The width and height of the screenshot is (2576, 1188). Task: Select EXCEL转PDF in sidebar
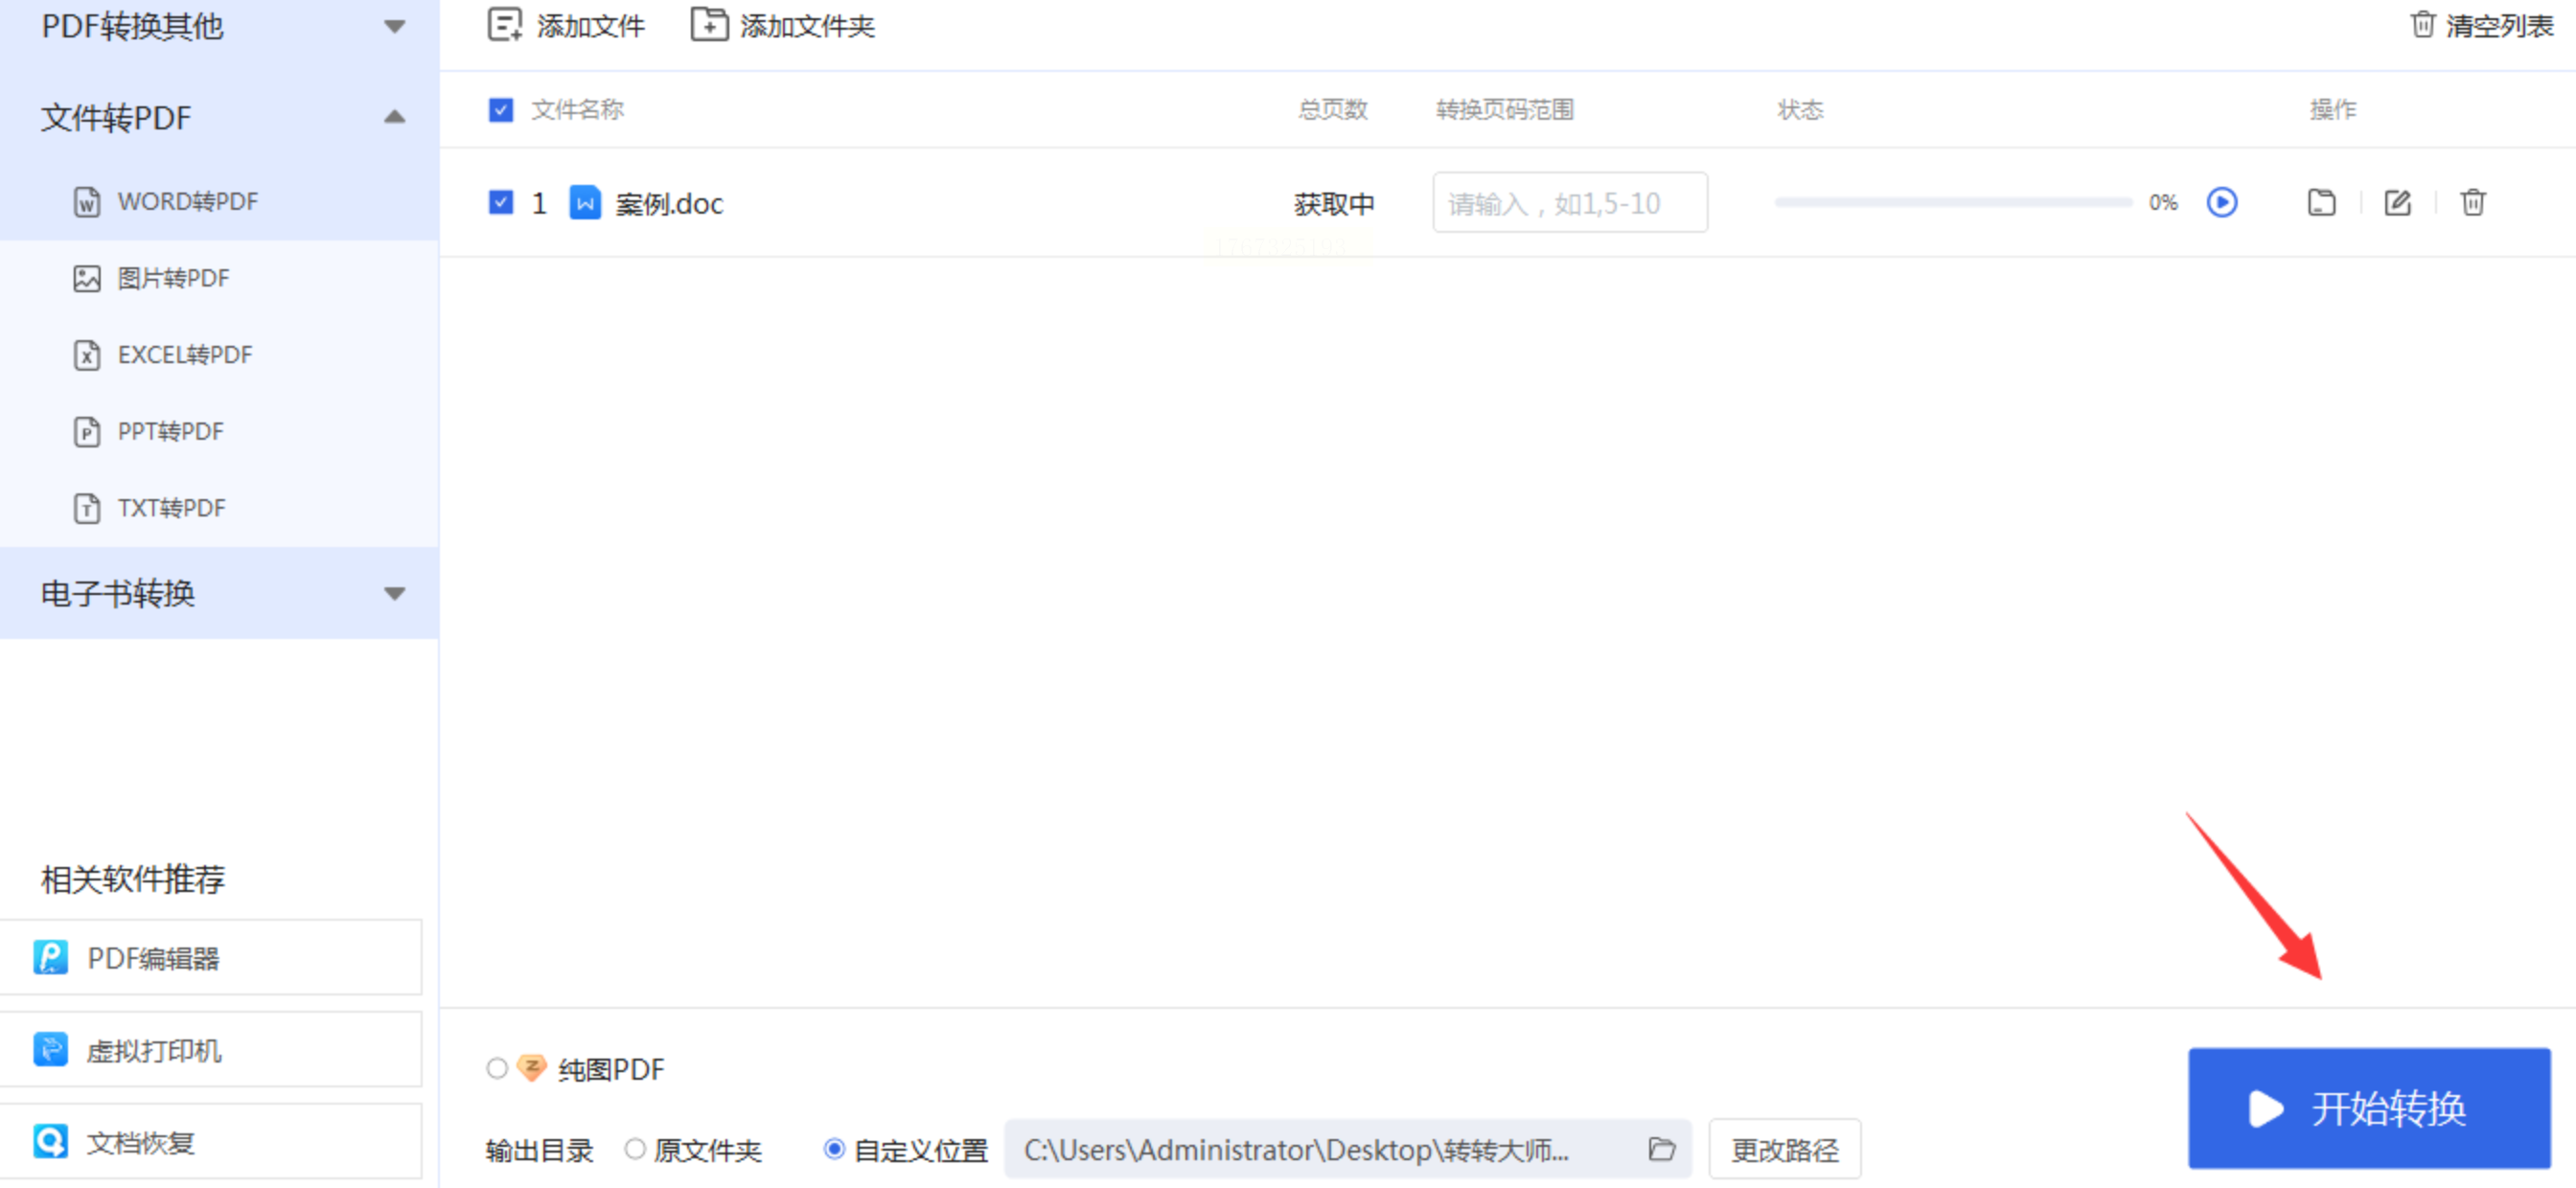tap(184, 355)
